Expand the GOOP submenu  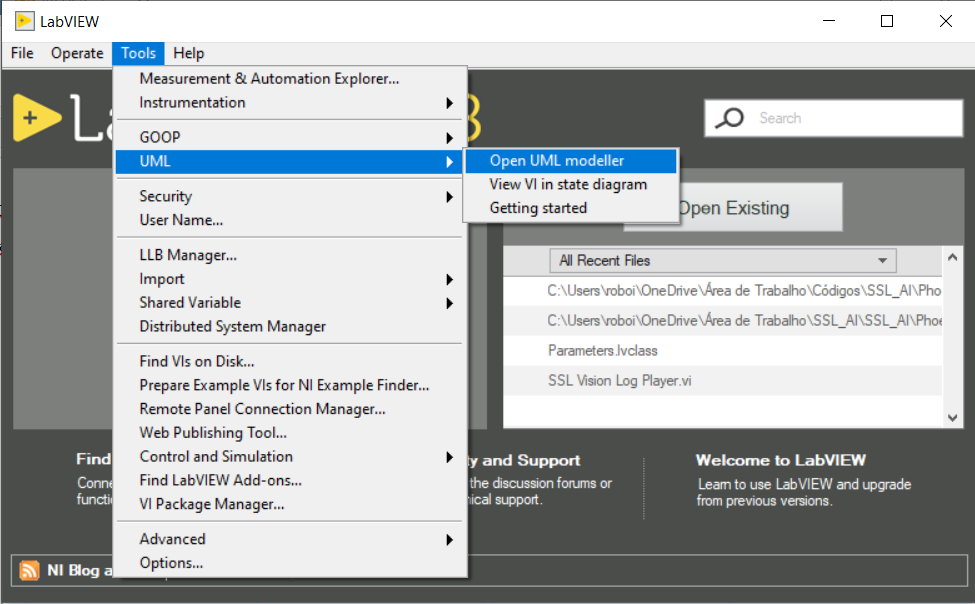(290, 137)
